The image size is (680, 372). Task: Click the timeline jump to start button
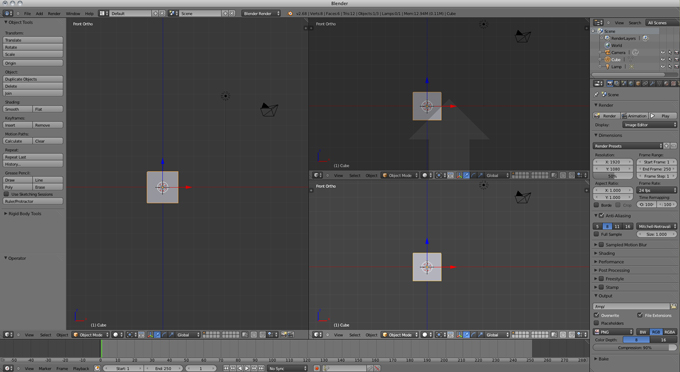tap(226, 368)
